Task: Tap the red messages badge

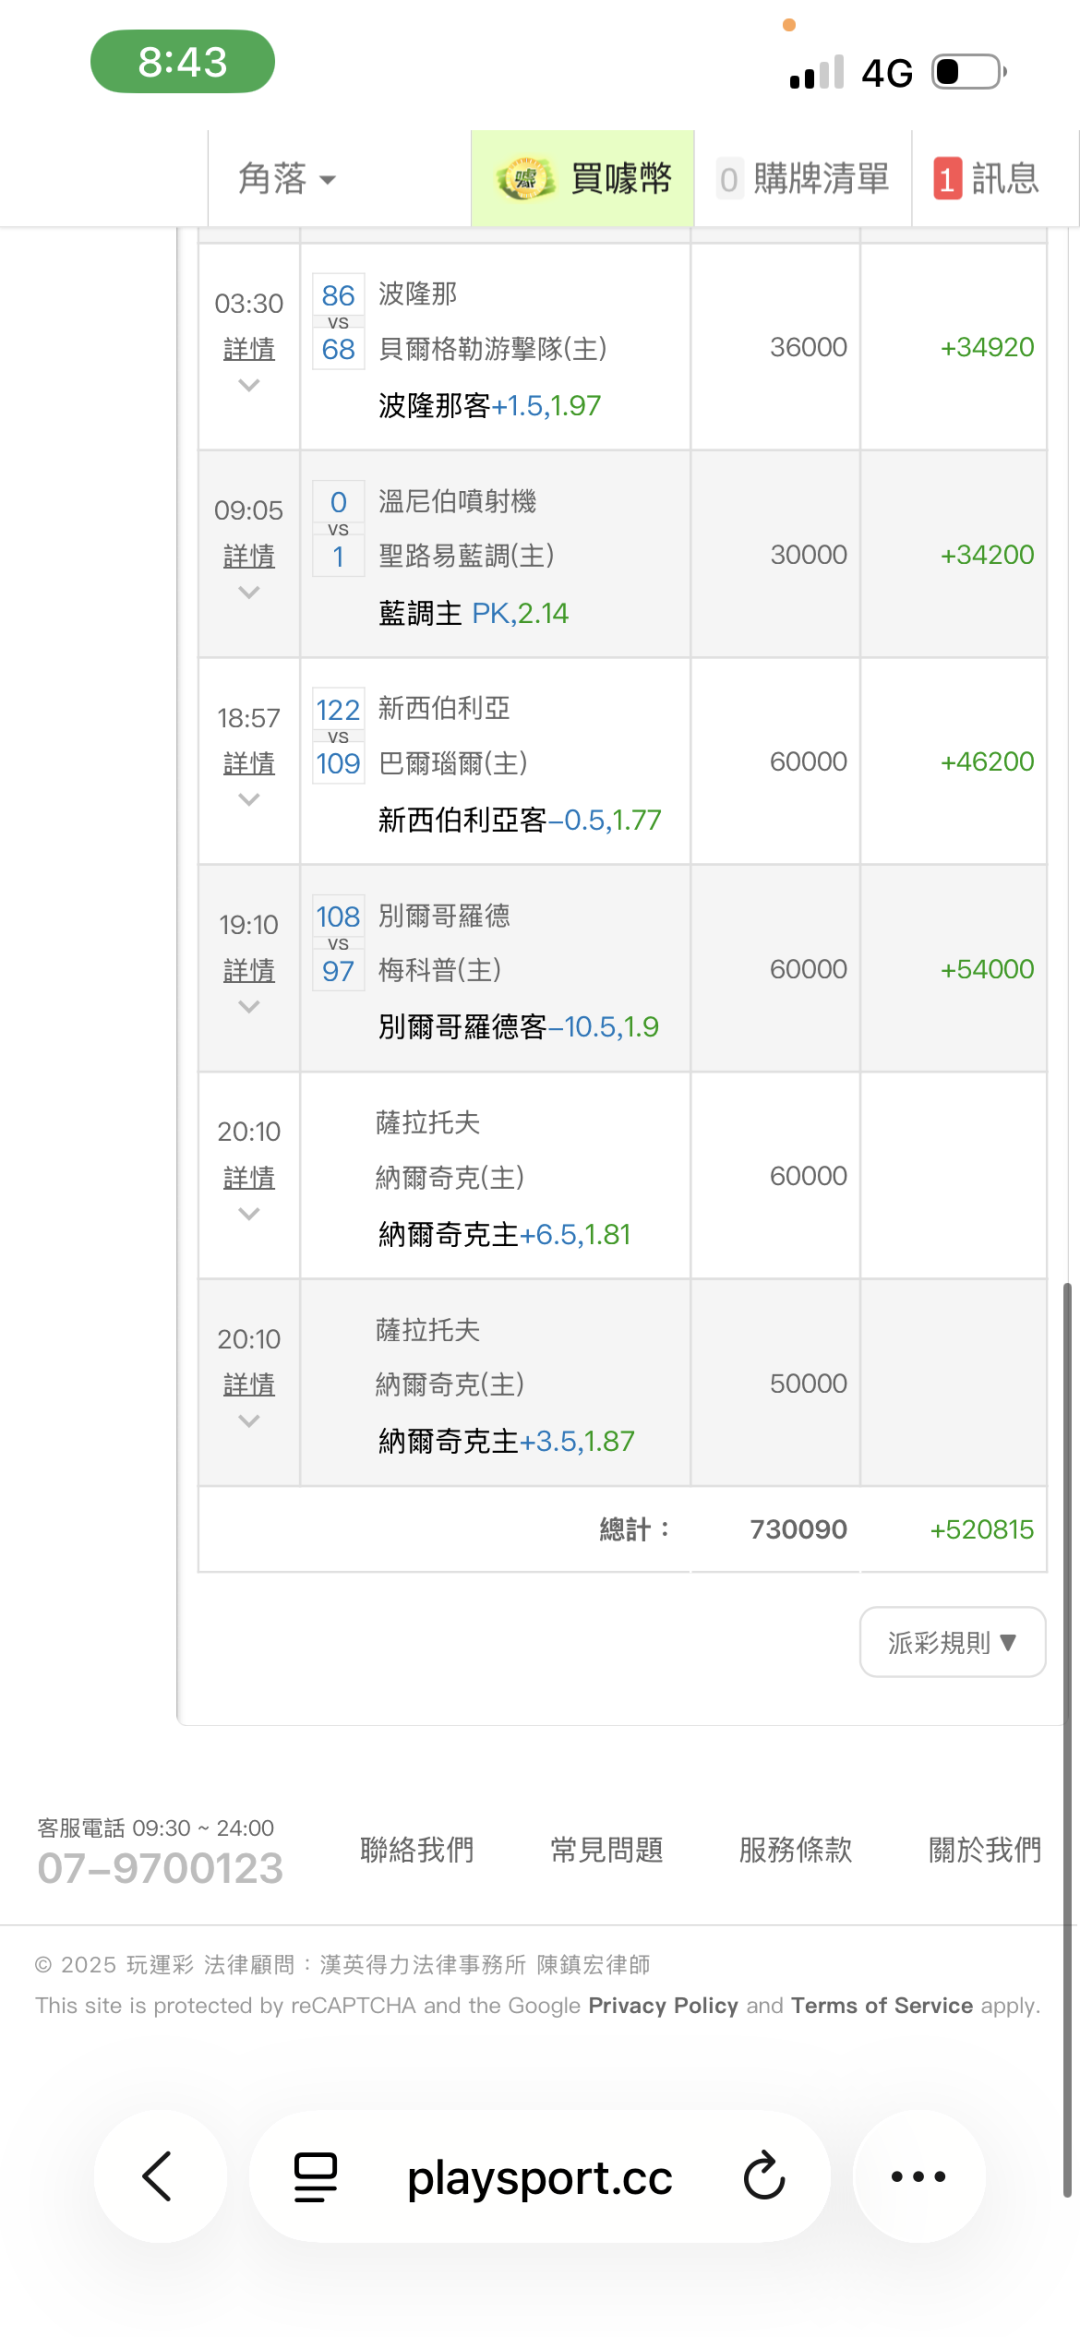Action: click(947, 179)
